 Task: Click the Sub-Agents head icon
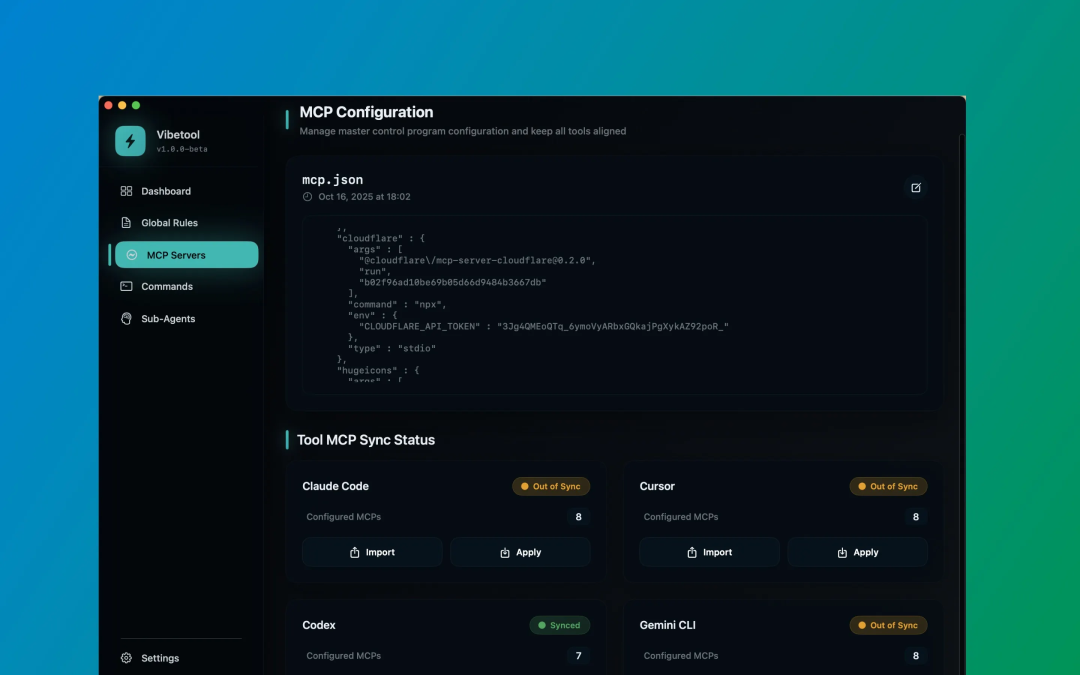click(126, 319)
